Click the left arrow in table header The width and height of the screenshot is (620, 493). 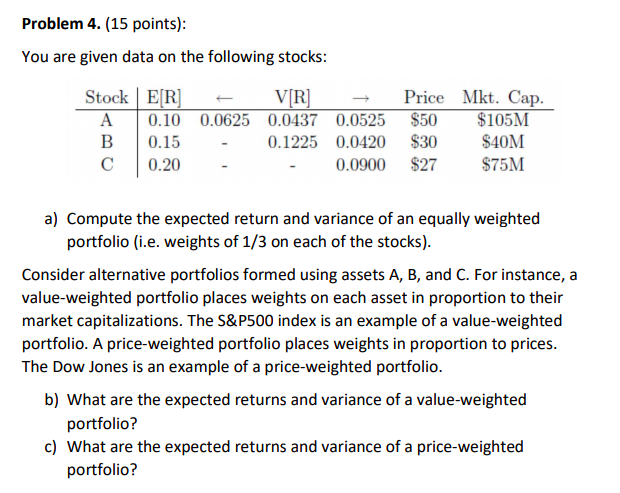(x=225, y=98)
